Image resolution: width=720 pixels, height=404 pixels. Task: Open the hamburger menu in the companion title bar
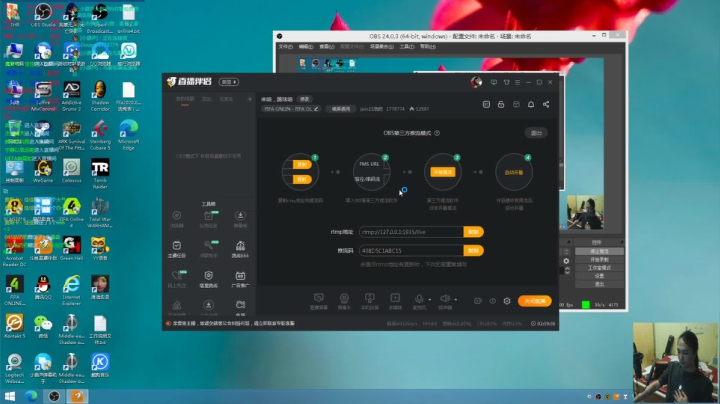pos(518,82)
